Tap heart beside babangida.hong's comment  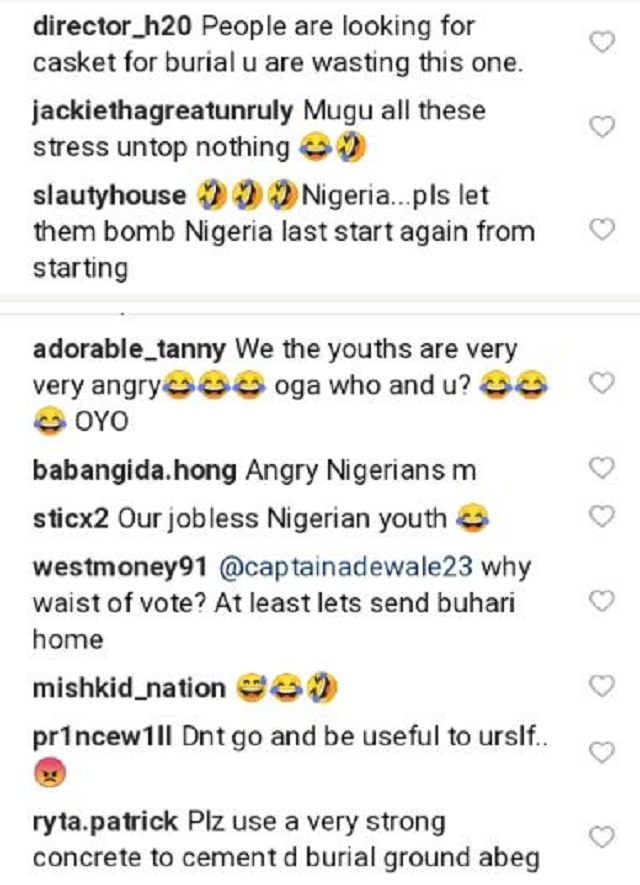point(600,467)
